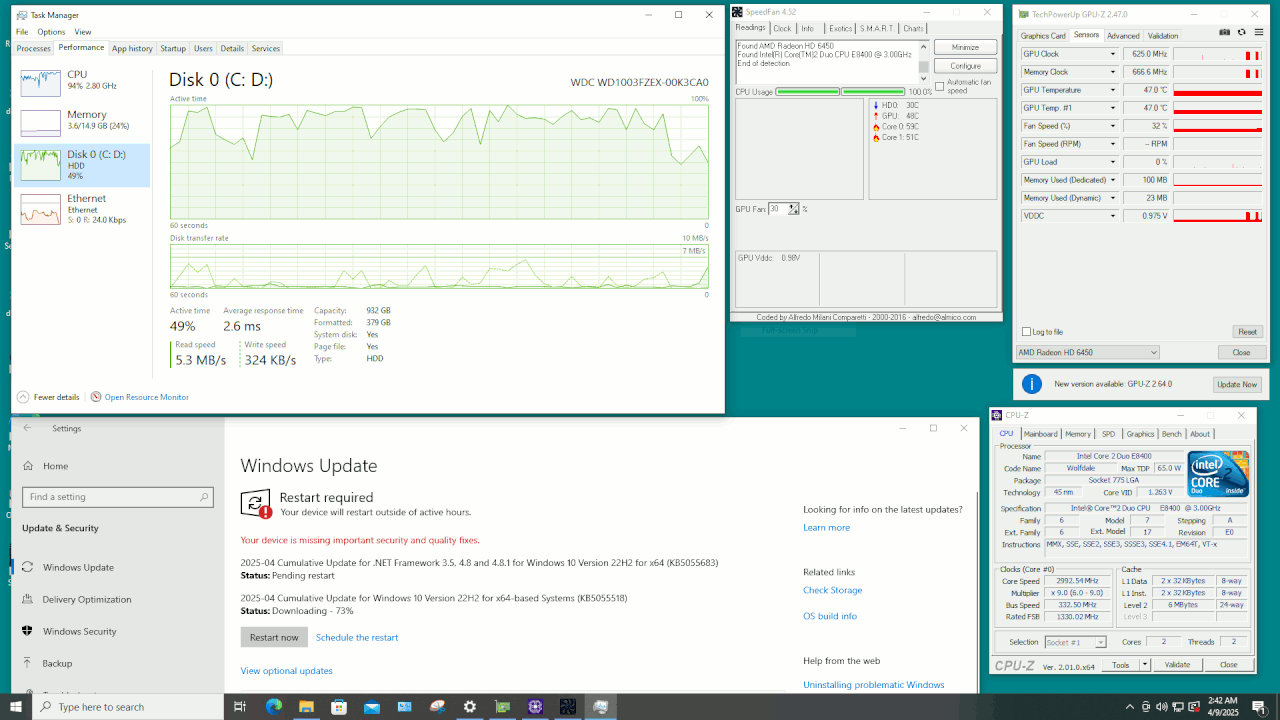Click the Reset button in GPU-Z
The image size is (1280, 720).
tap(1247, 332)
